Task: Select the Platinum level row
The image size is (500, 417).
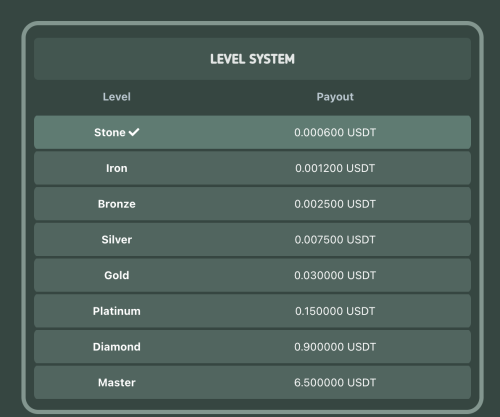Action: coord(252,311)
